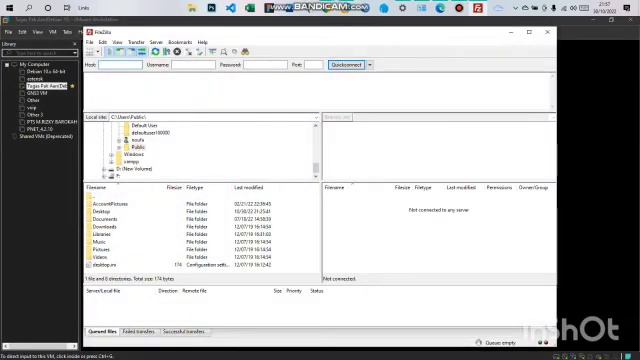Open the VM menu in VMware Workstation
Viewport: 640px width, 360px height.
pos(53,32)
